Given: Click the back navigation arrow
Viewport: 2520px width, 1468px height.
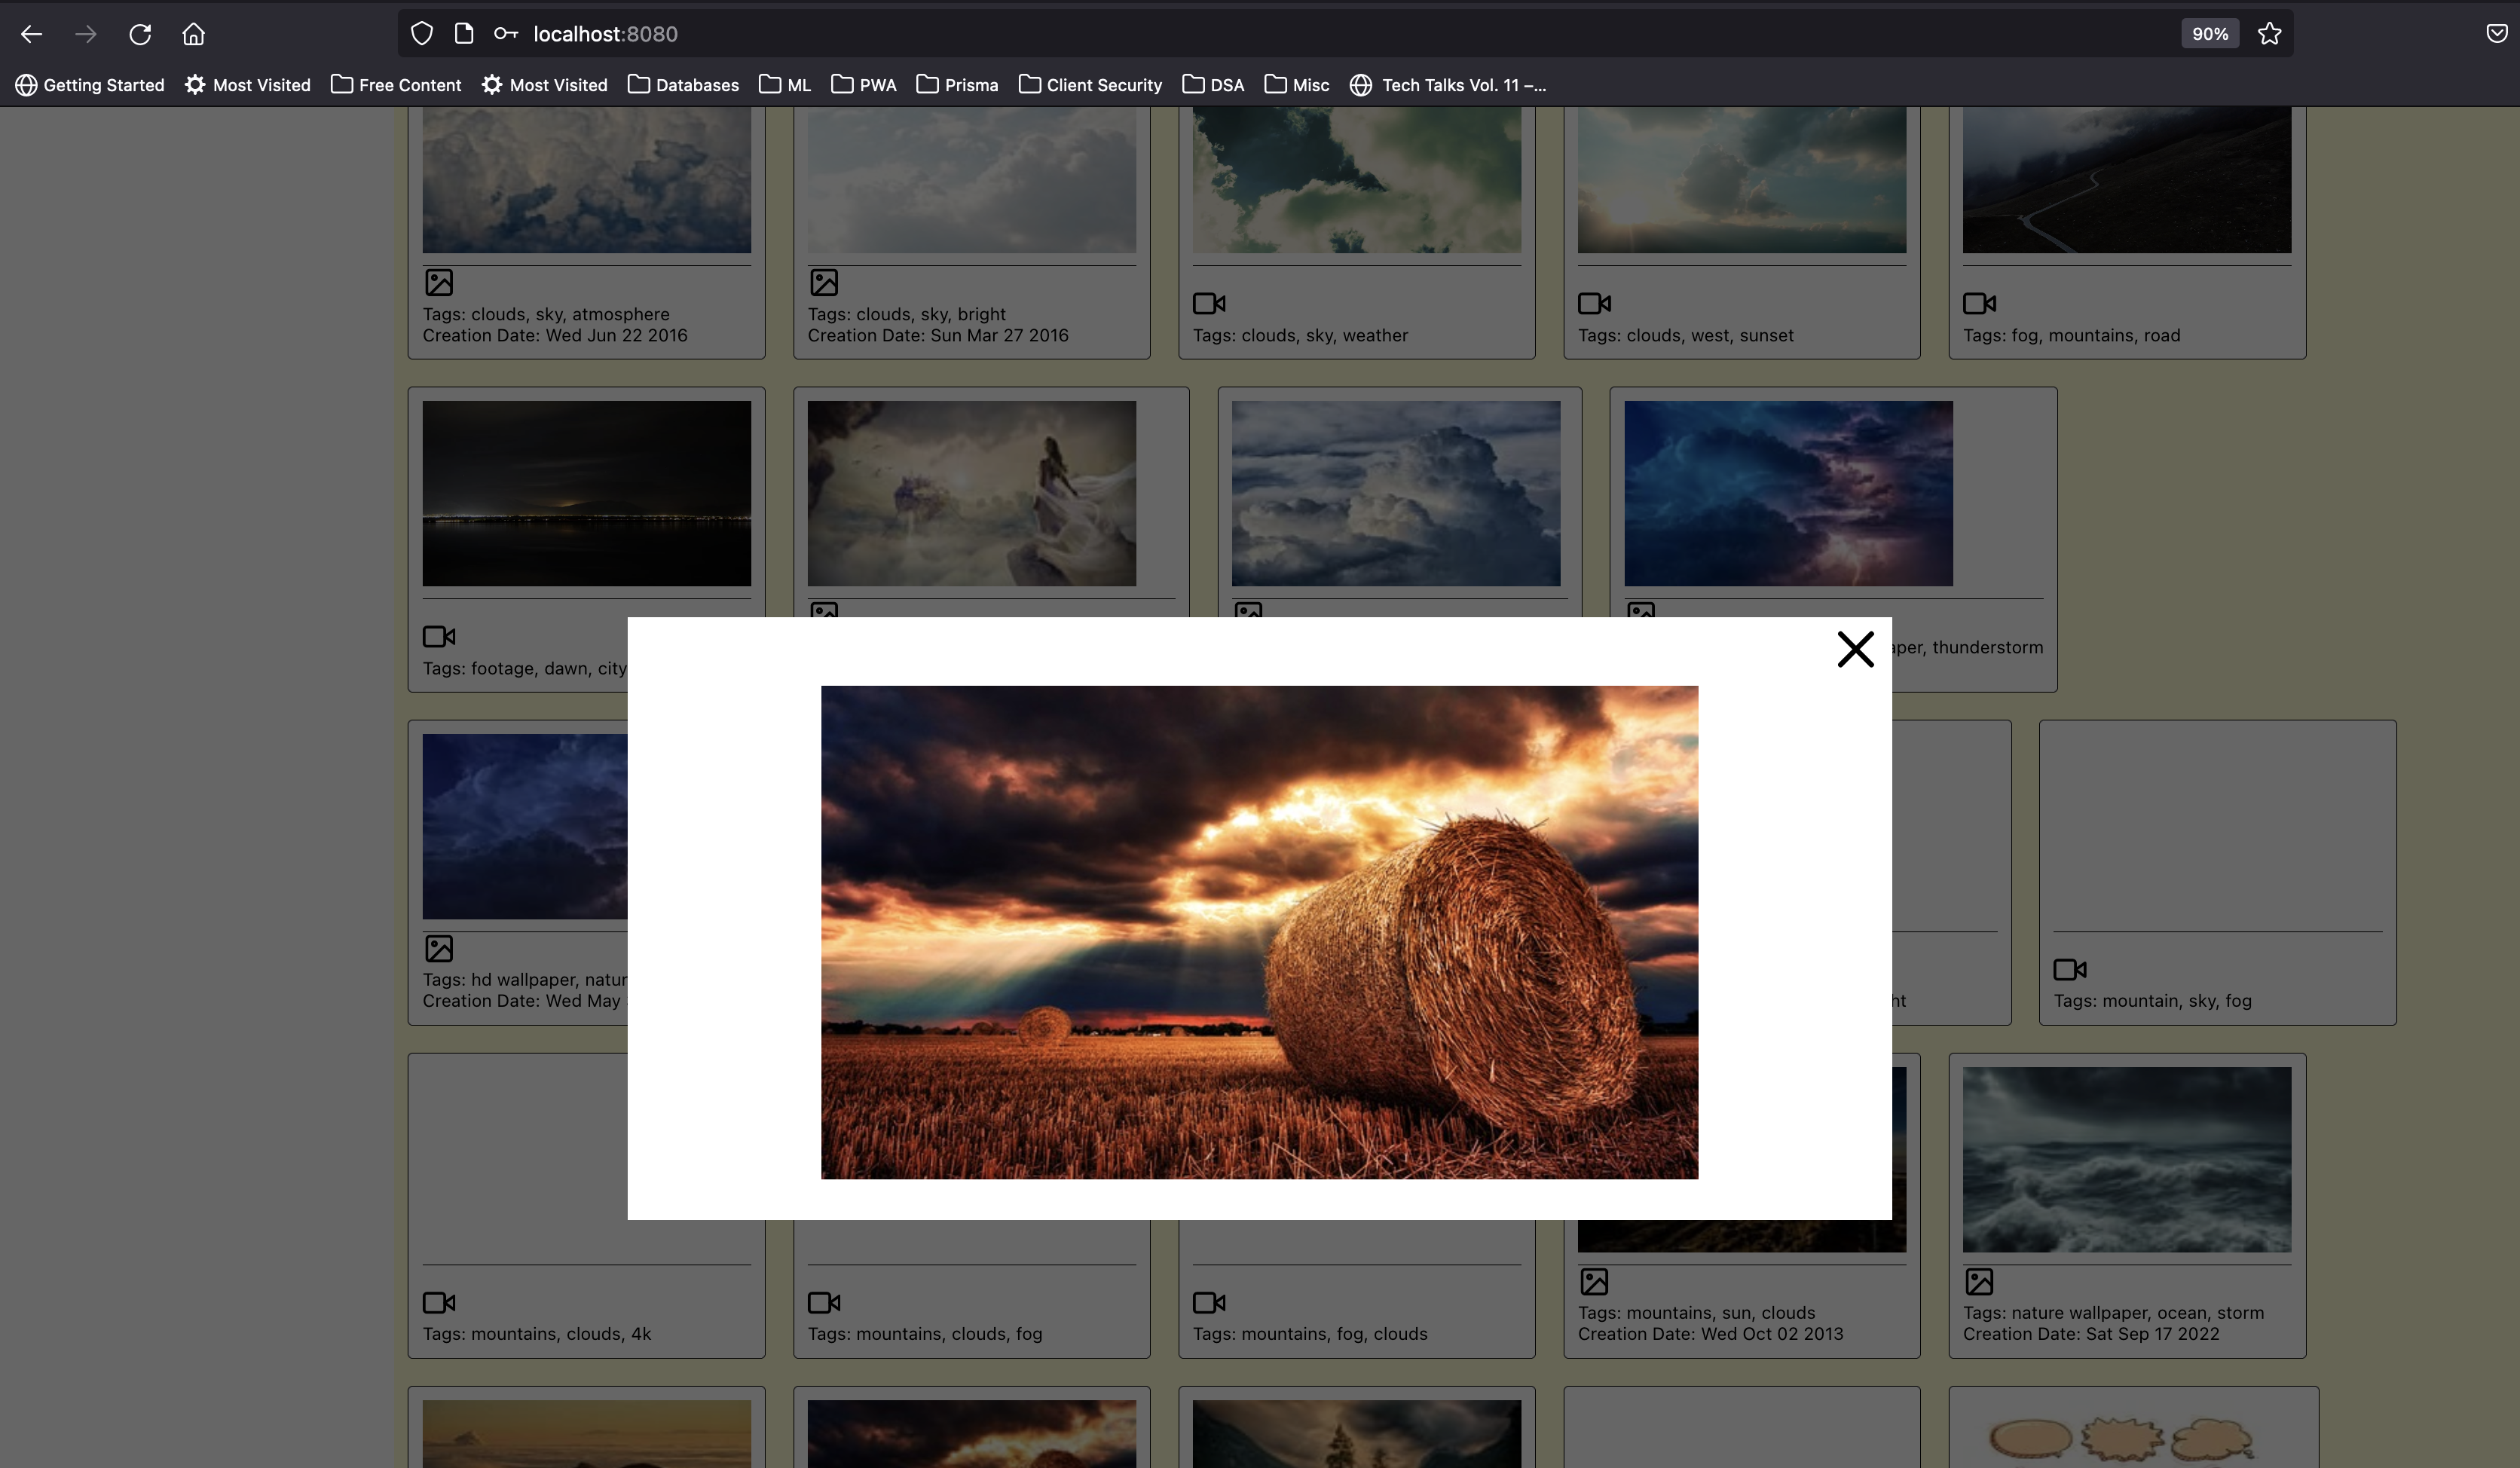Looking at the screenshot, I should [32, 34].
